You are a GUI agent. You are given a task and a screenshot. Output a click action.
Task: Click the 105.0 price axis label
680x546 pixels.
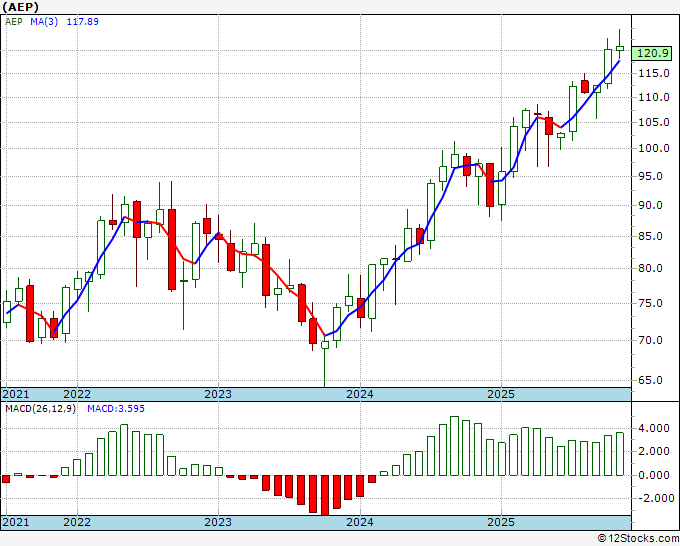654,122
